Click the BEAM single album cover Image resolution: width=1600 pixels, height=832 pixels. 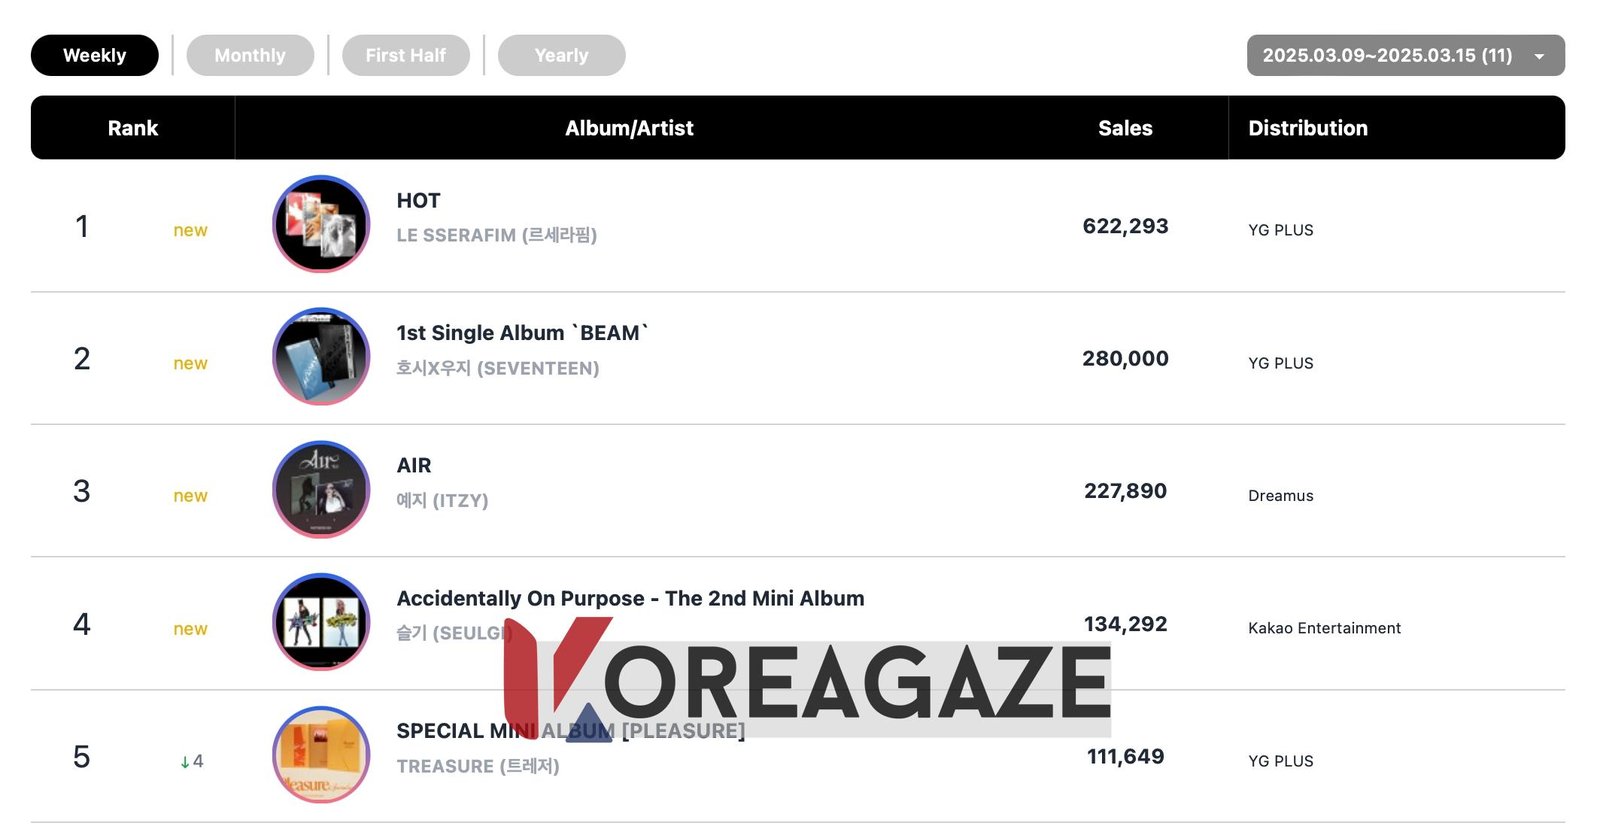tap(321, 357)
